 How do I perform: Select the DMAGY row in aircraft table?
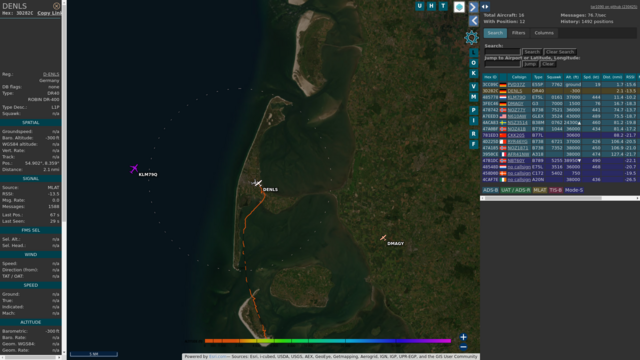pyautogui.click(x=560, y=104)
